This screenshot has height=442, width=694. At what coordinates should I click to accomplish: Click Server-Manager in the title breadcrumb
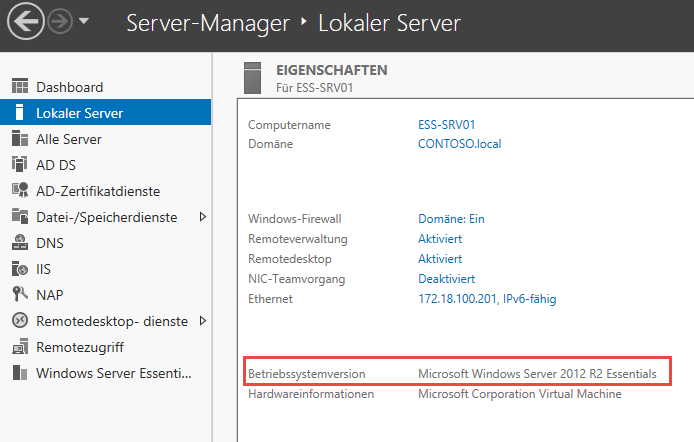pyautogui.click(x=208, y=23)
